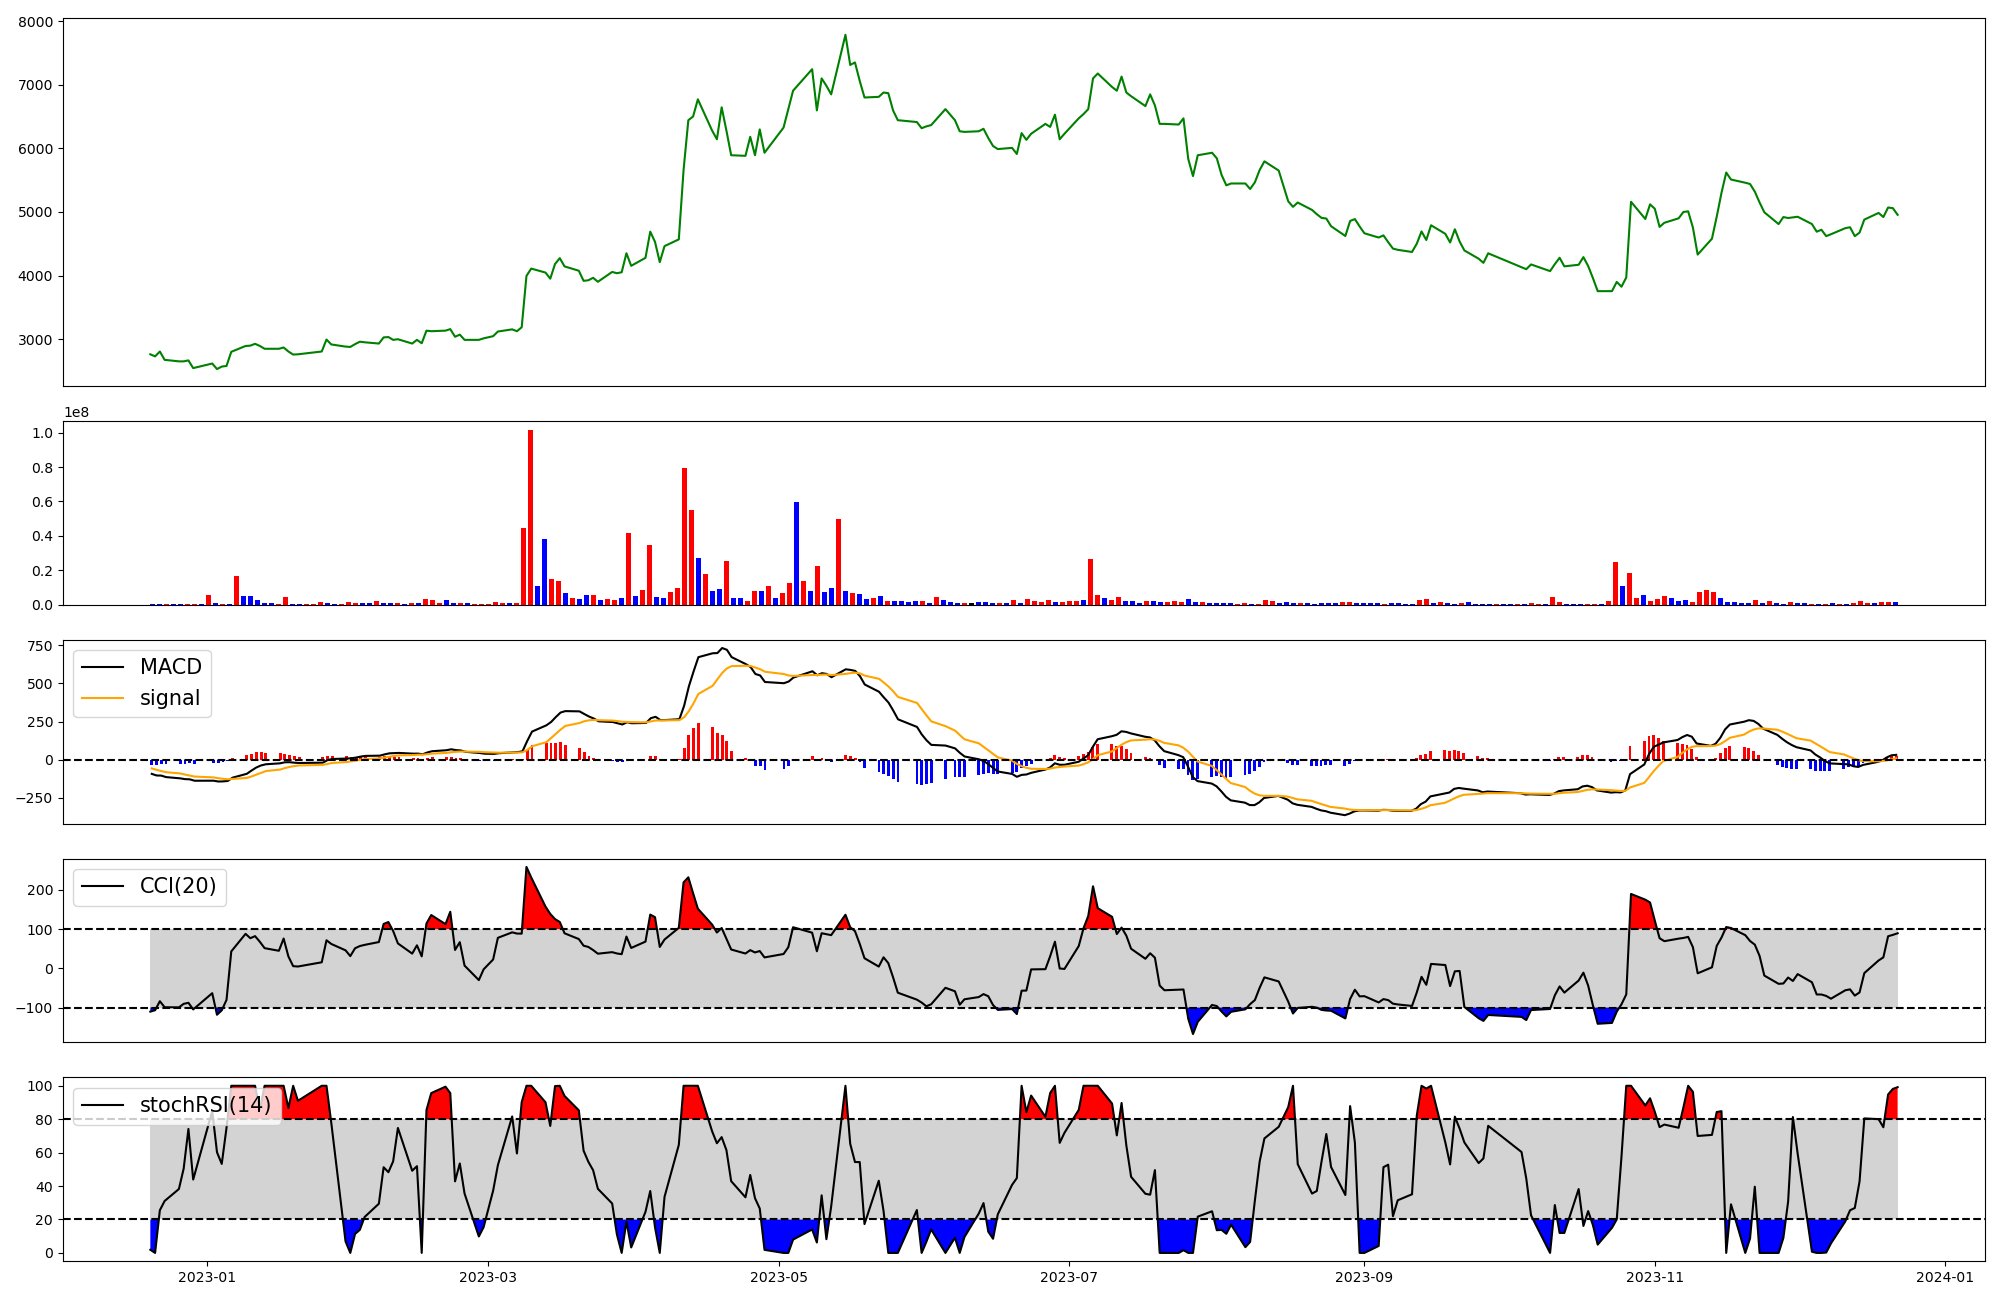The width and height of the screenshot is (2000, 1300).
Task: Click the 2023-09 x-axis date label
Action: 1365,1277
